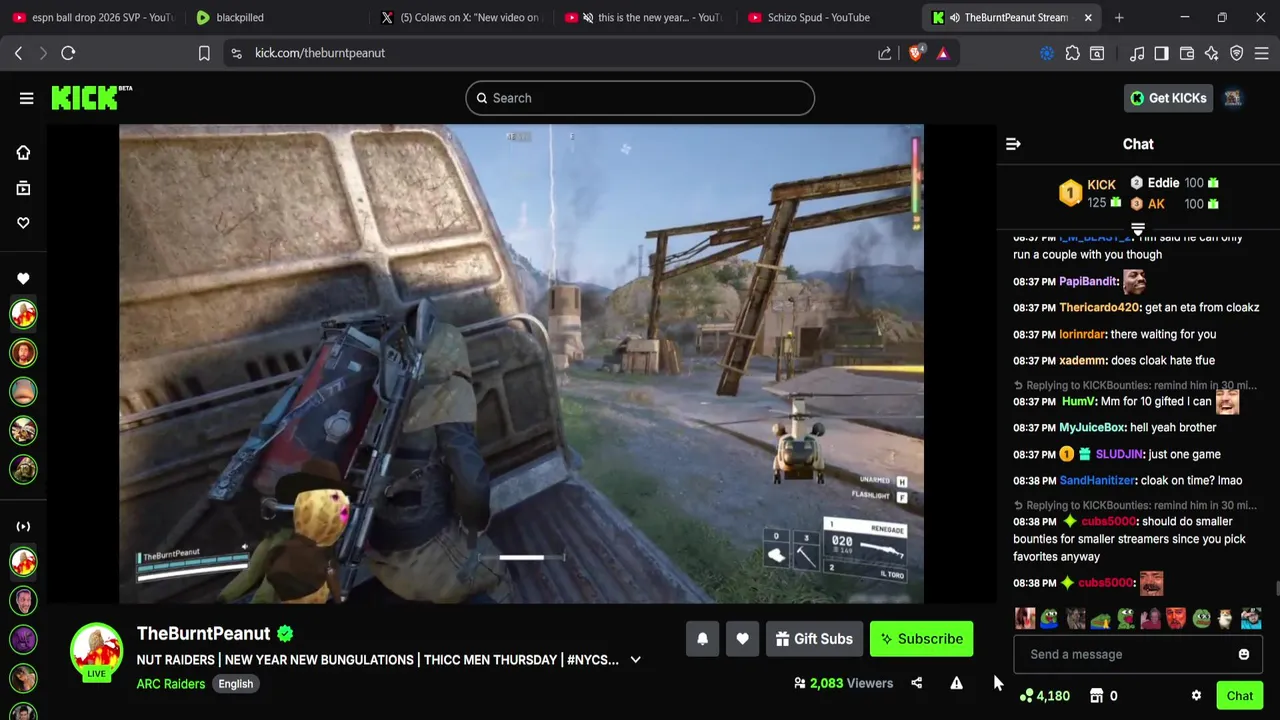Share the stream via share icon

[x=916, y=683]
